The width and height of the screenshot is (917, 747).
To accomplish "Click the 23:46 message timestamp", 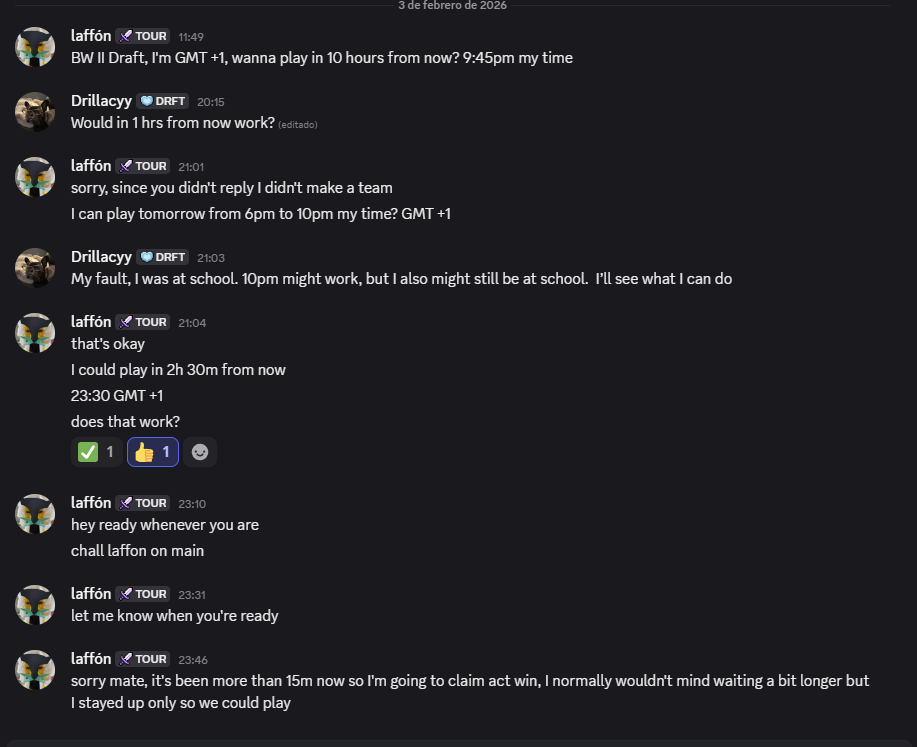I will [x=192, y=660].
